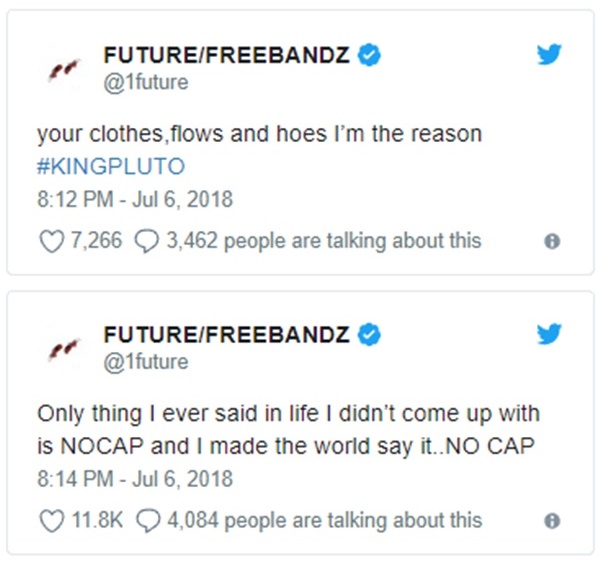The width and height of the screenshot is (600, 567).
Task: Click the Twitter bird icon in second tweet
Action: 549,335
